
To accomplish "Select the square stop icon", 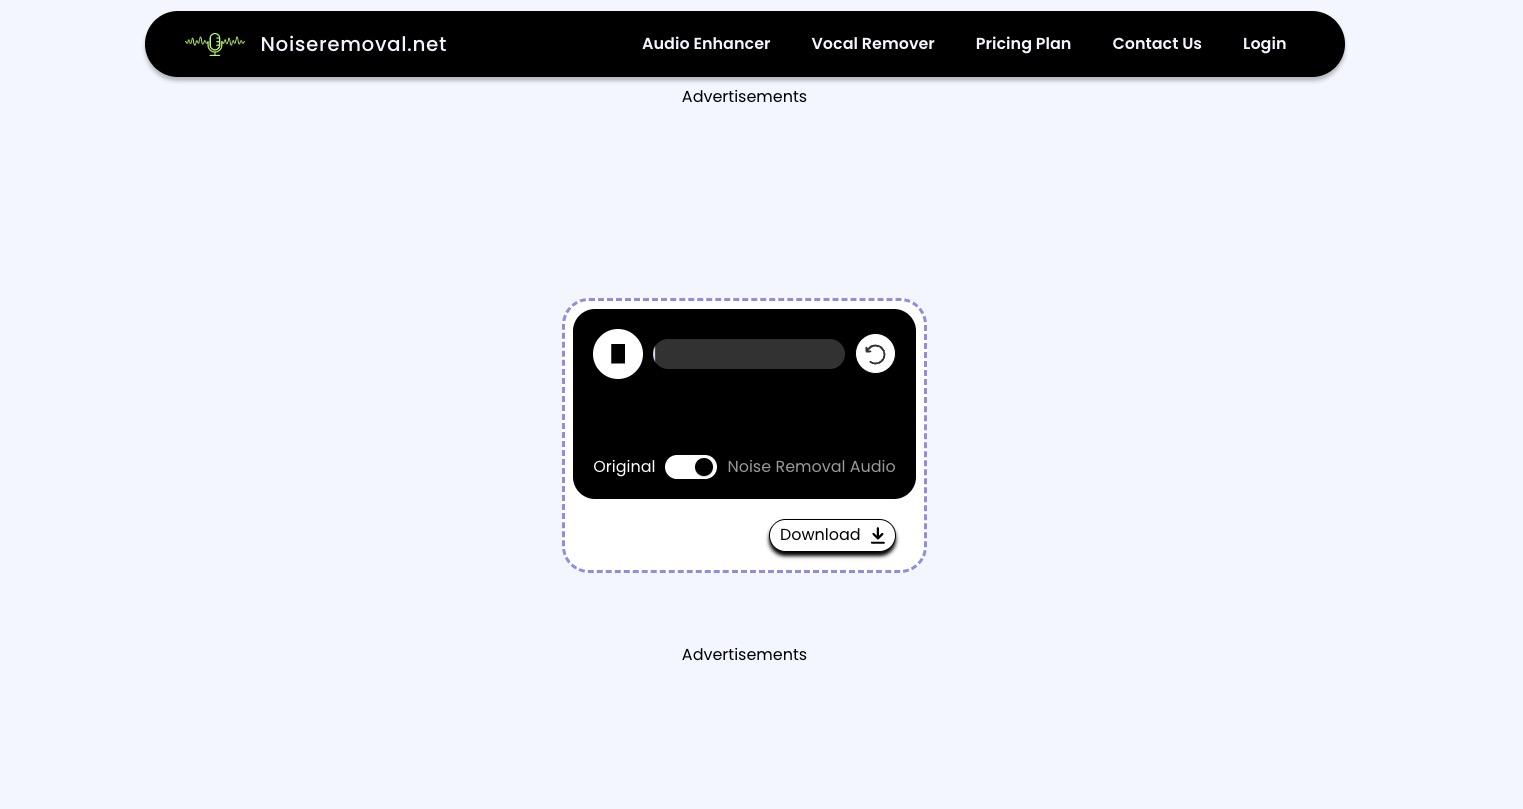I will (x=618, y=354).
